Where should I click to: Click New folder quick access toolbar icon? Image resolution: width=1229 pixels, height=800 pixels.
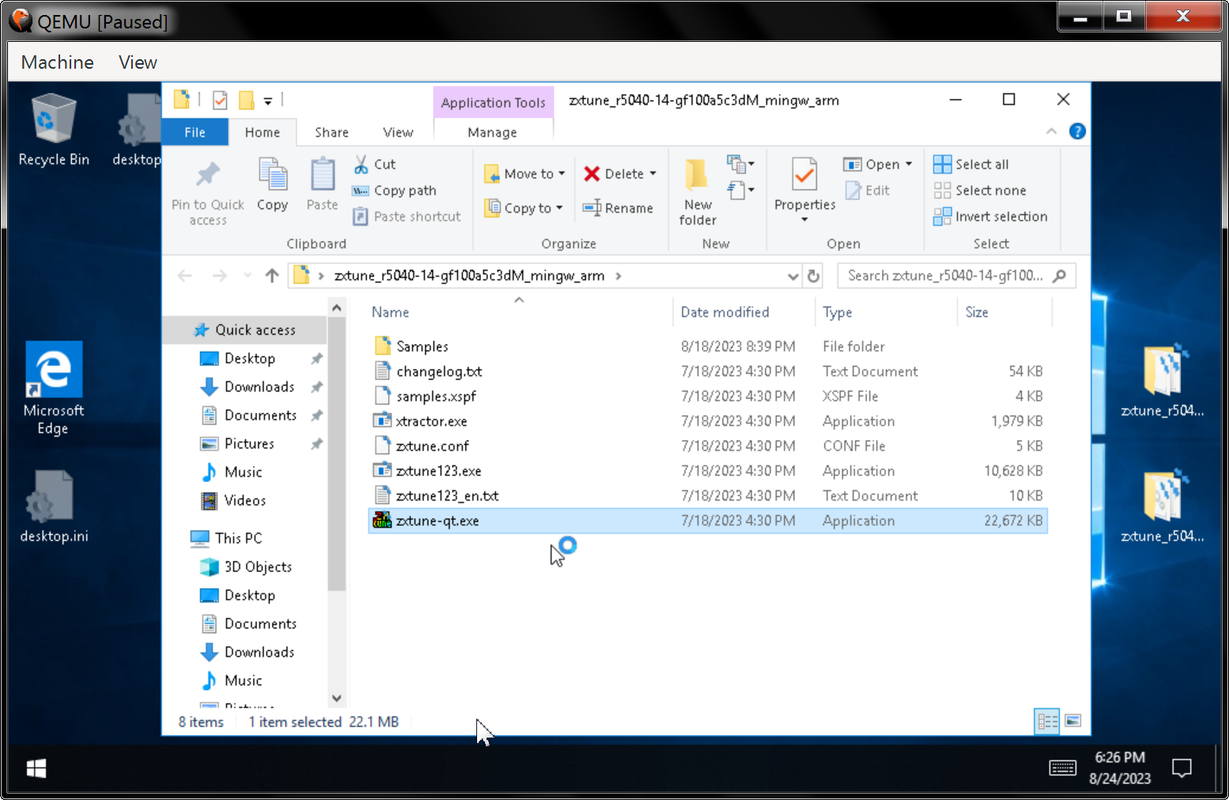(246, 100)
